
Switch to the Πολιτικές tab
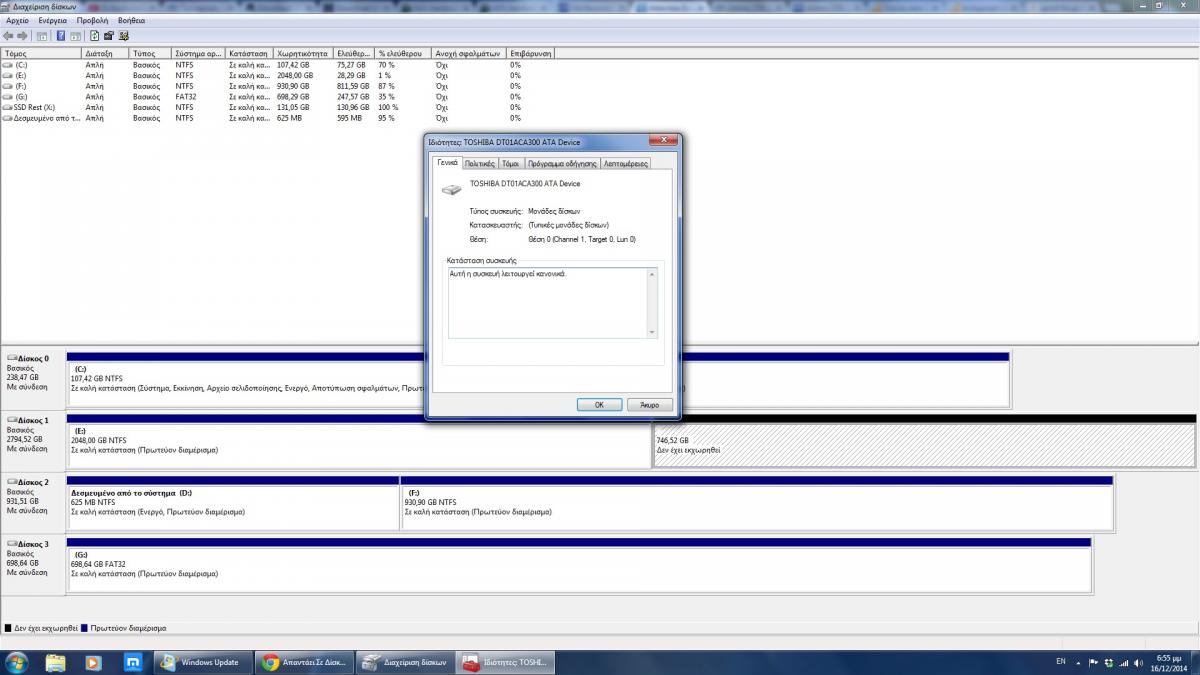(480, 163)
